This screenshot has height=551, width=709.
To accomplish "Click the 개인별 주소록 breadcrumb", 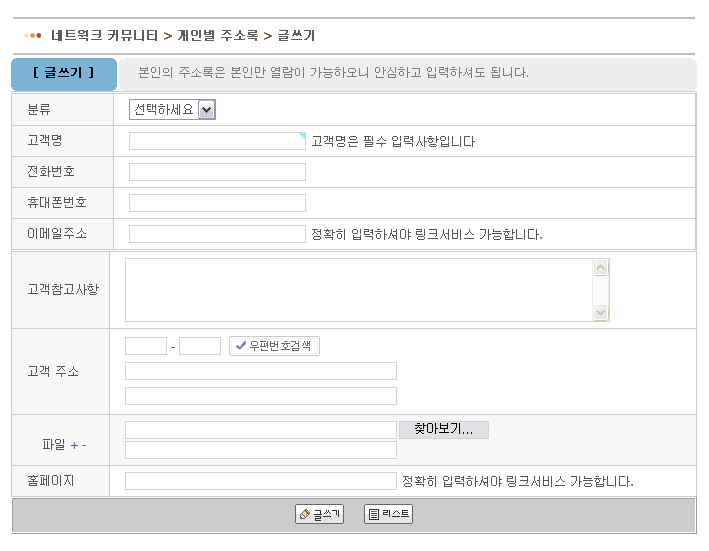I will (217, 35).
